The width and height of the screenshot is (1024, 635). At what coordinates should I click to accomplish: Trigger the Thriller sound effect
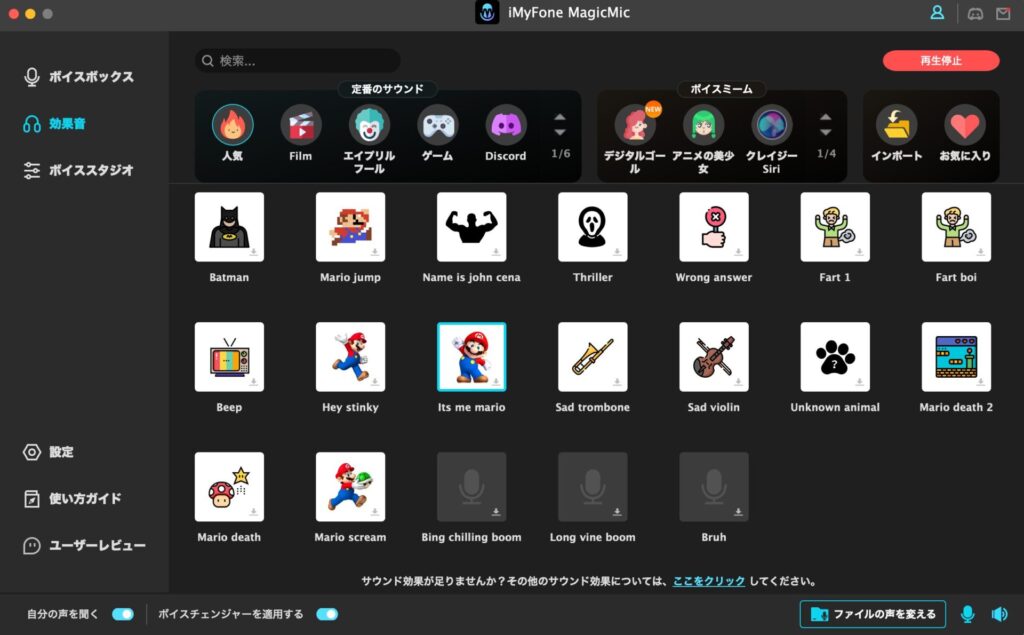point(592,227)
